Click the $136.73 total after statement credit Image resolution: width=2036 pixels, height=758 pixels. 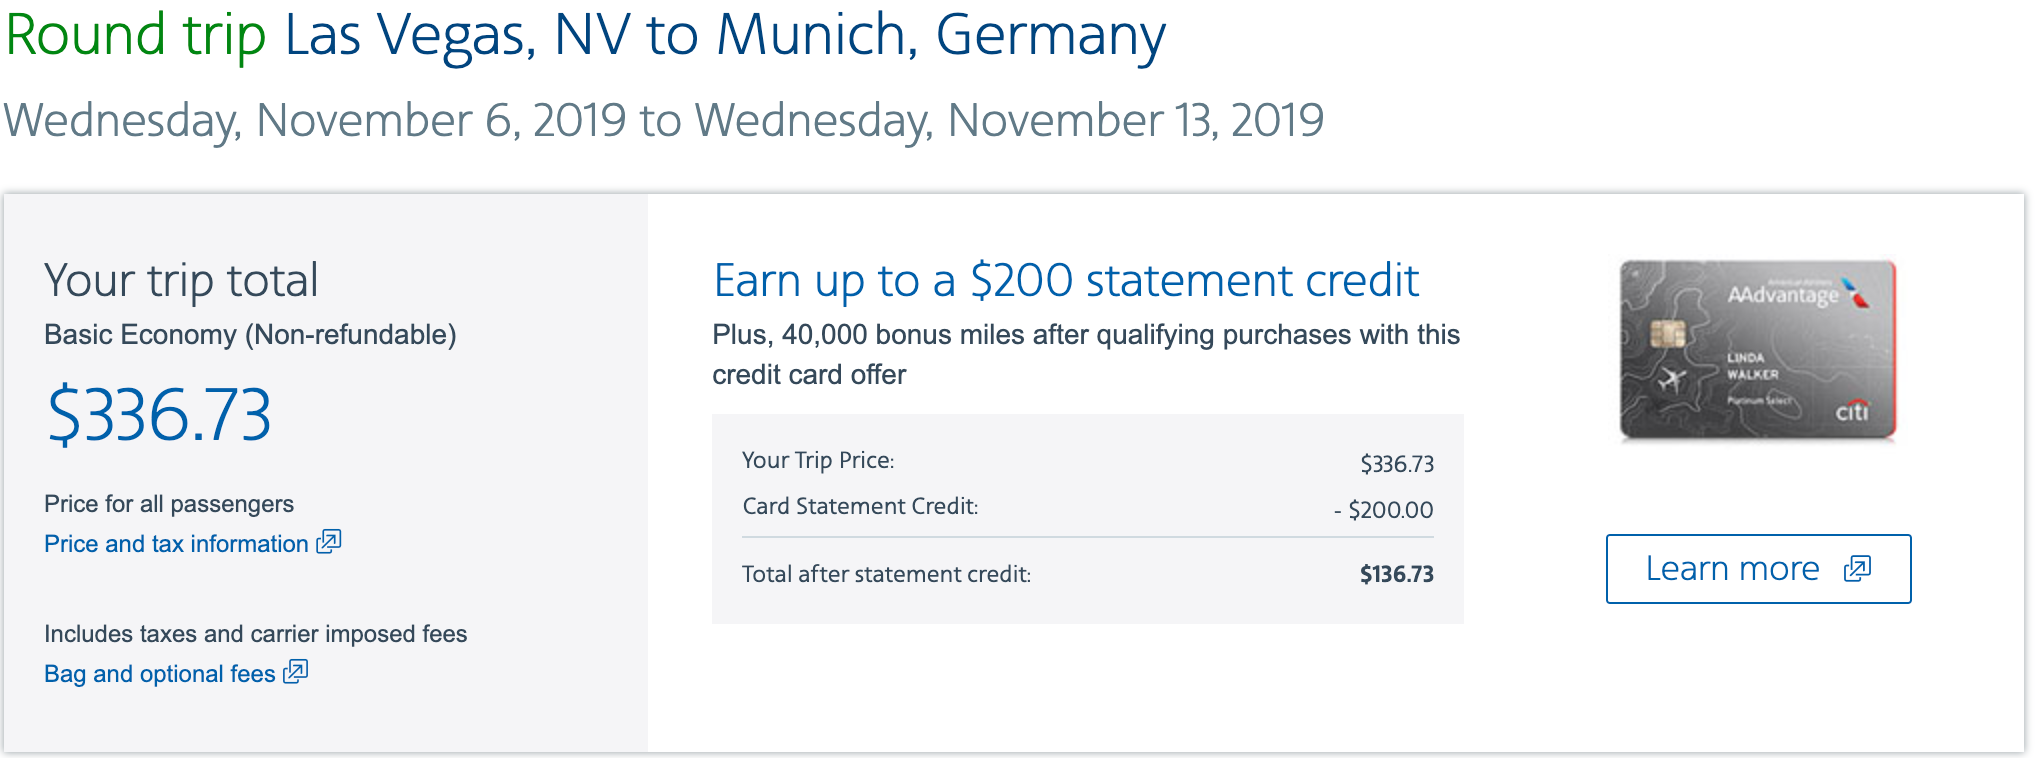(x=1396, y=574)
